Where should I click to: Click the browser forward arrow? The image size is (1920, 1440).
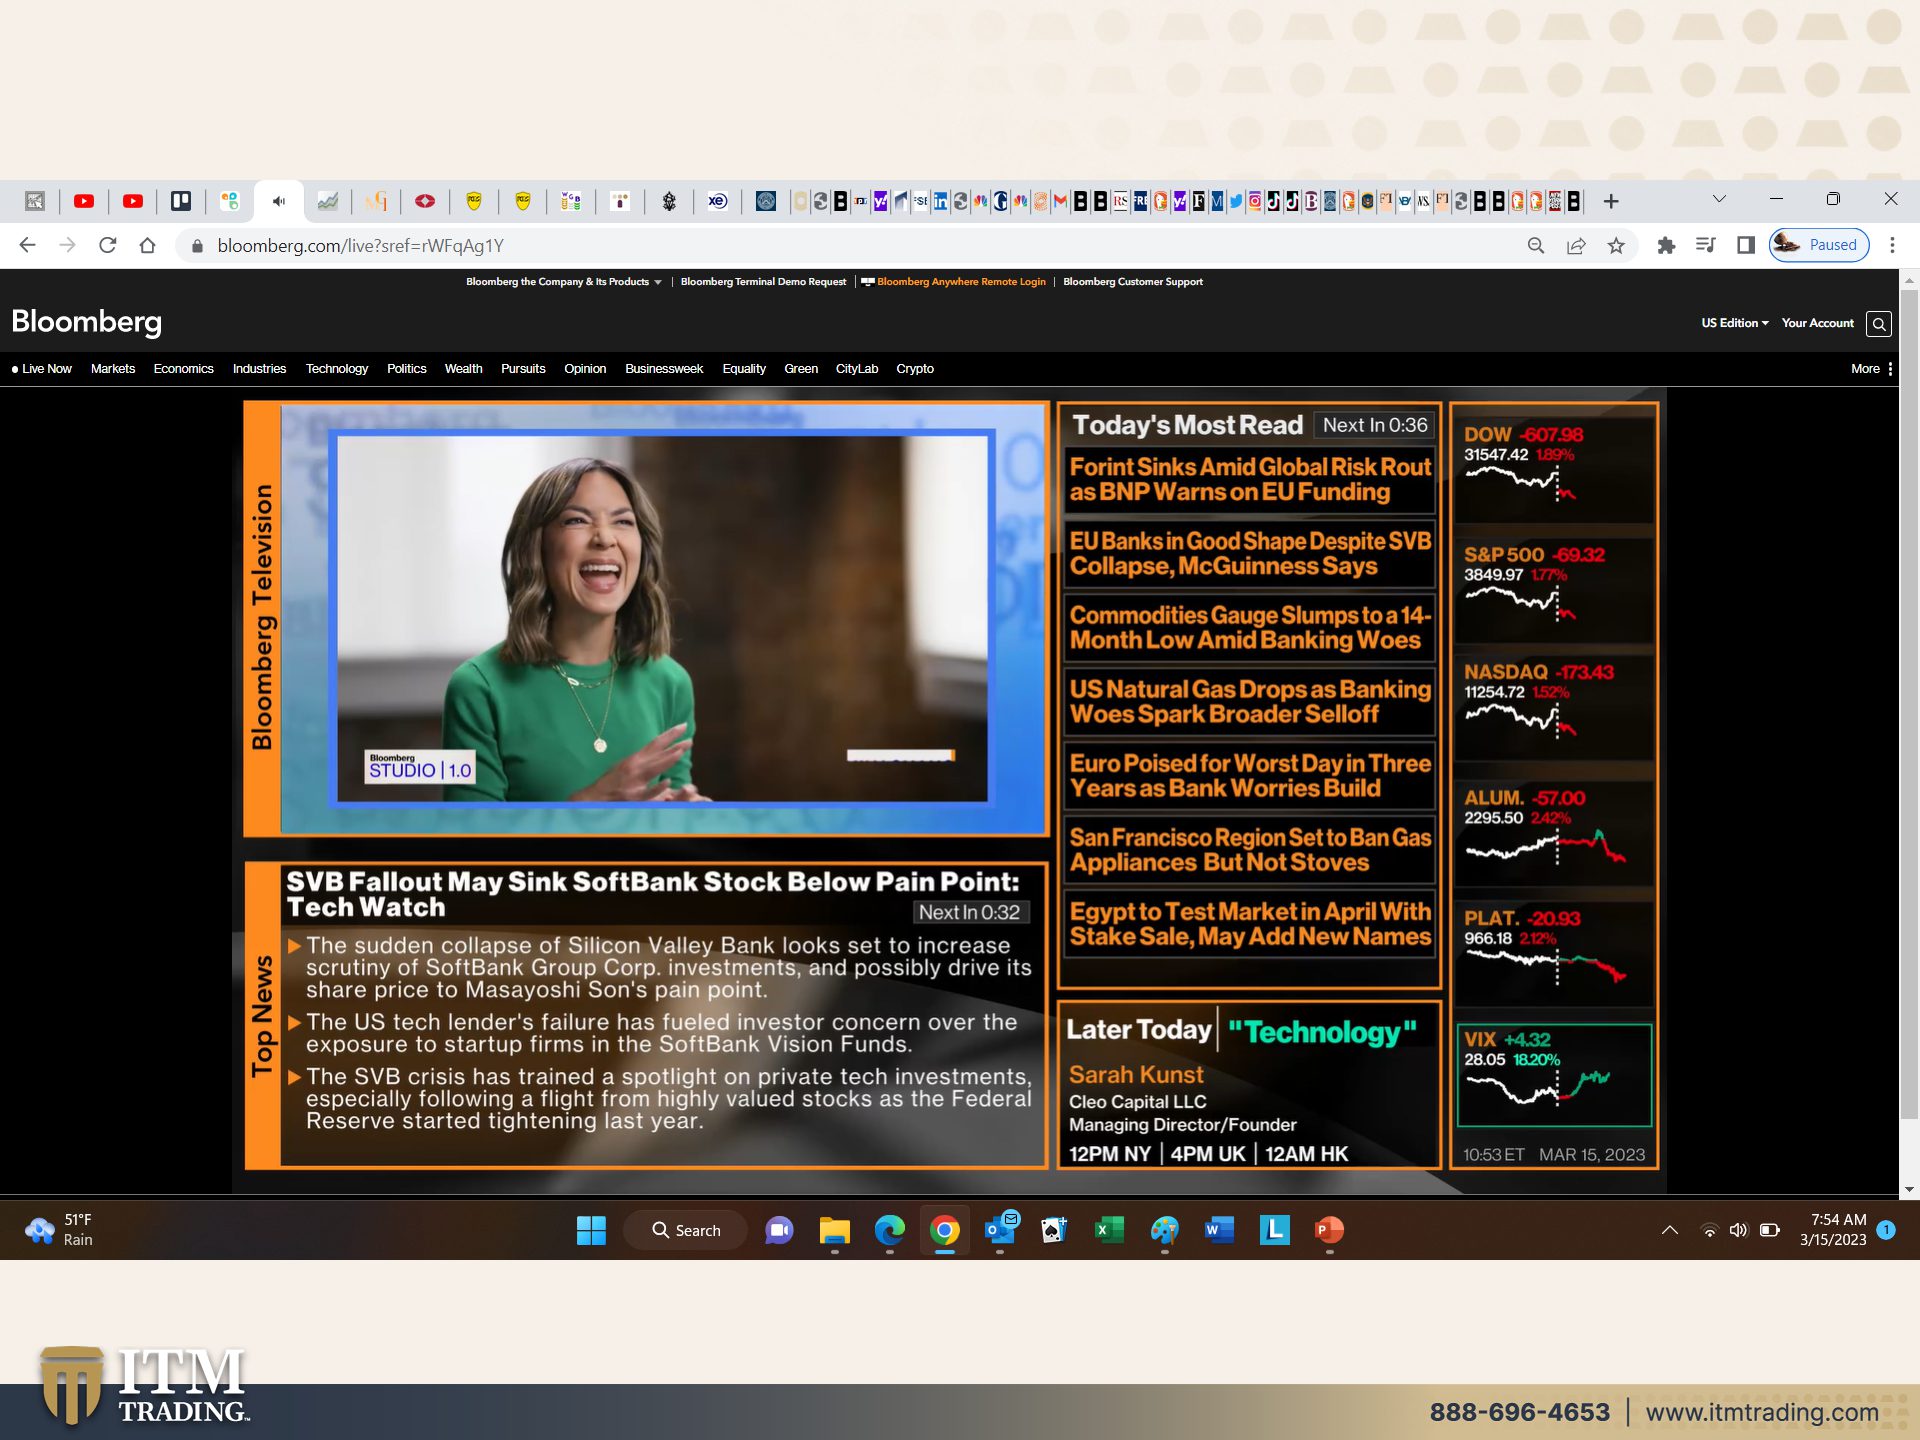pyautogui.click(x=67, y=245)
